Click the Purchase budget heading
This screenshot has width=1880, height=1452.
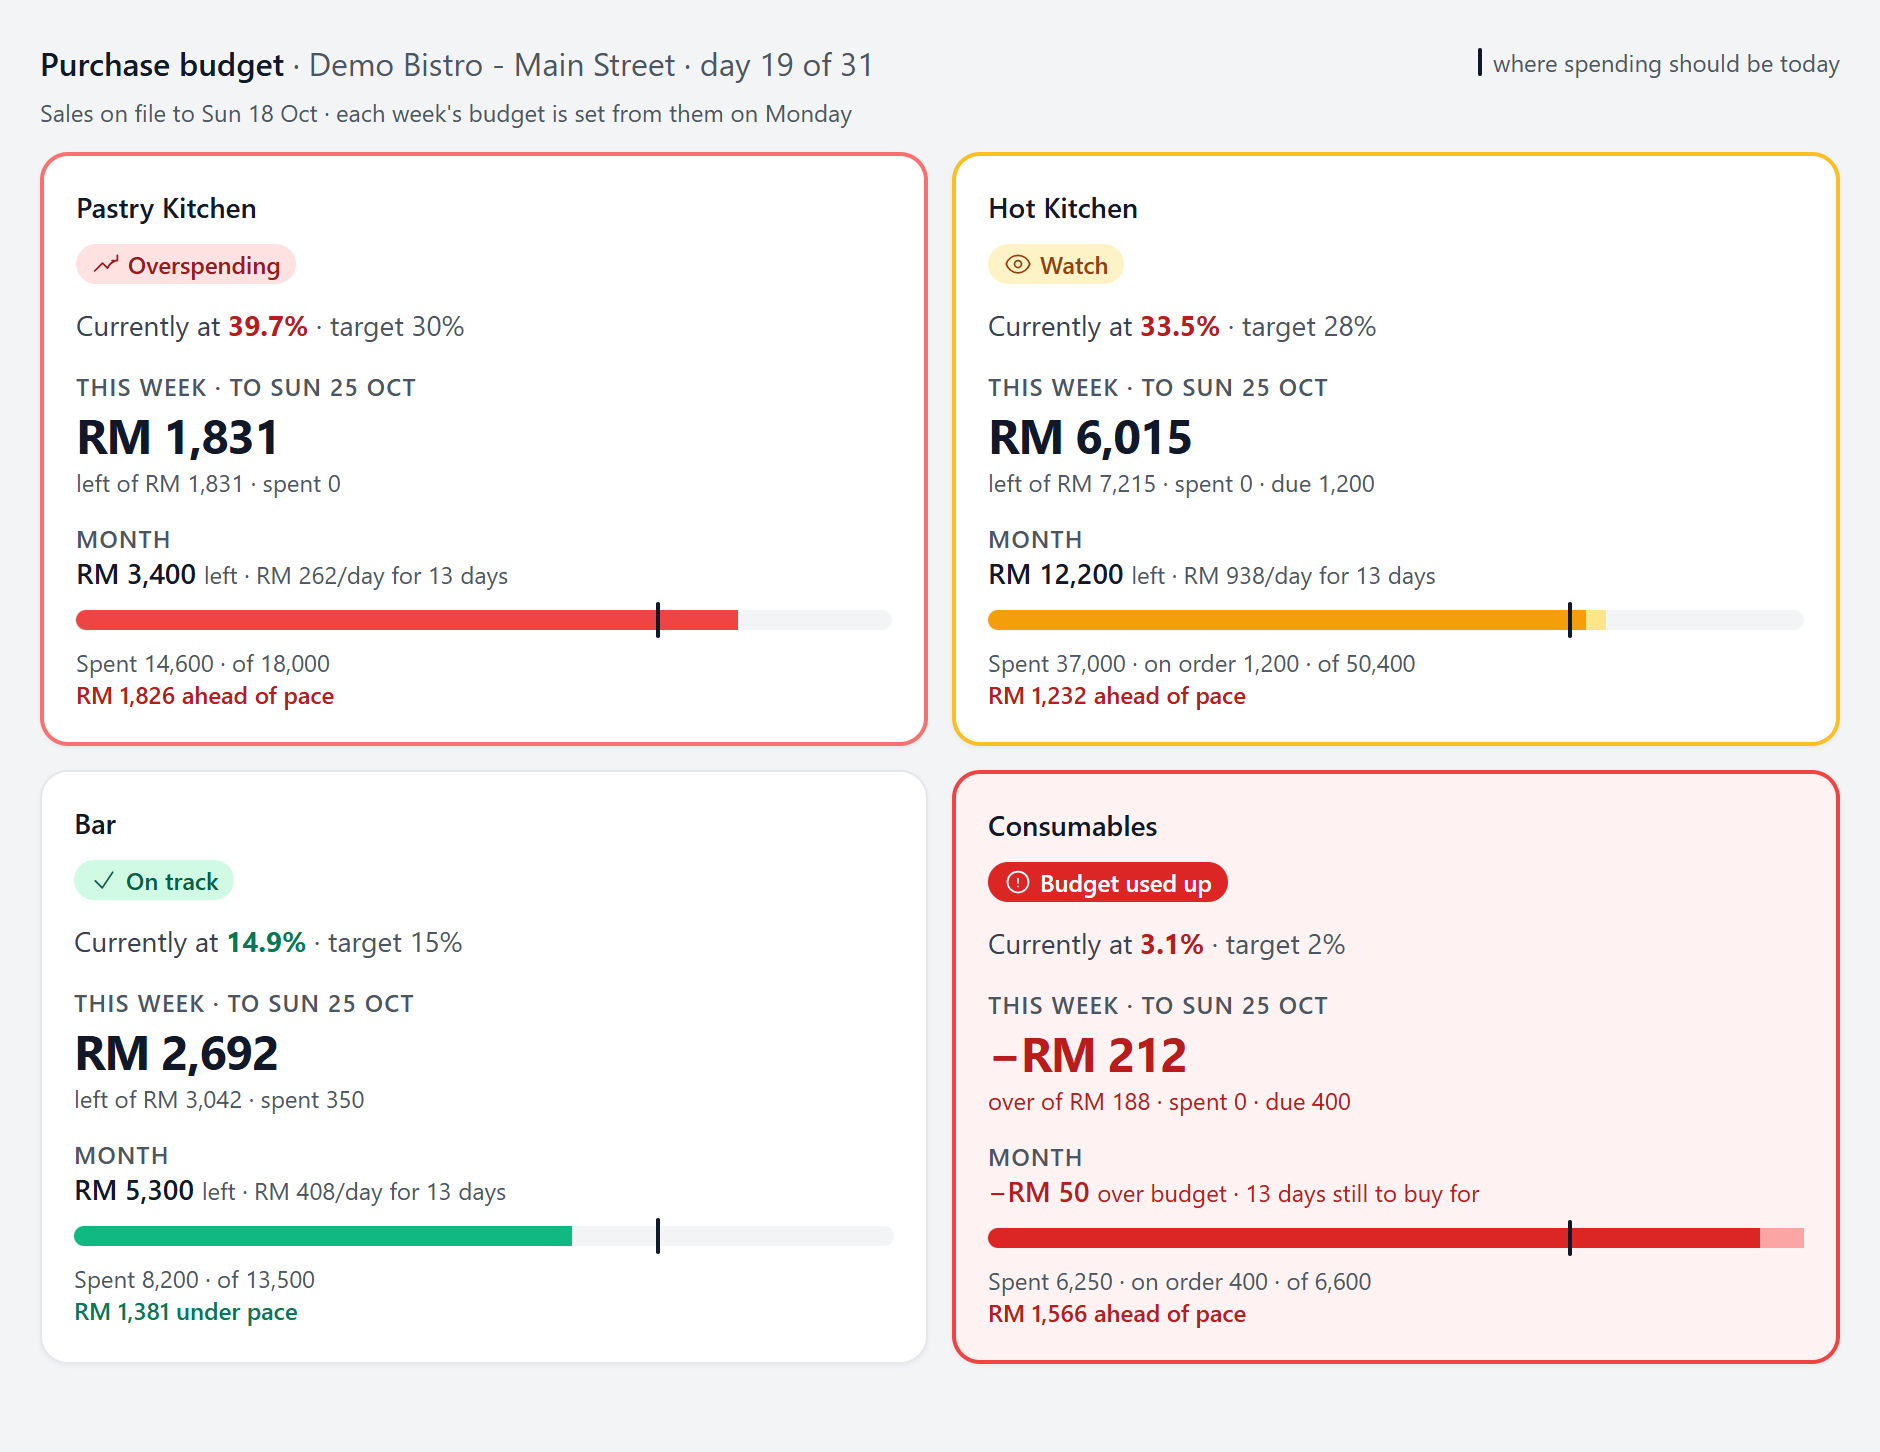point(162,65)
